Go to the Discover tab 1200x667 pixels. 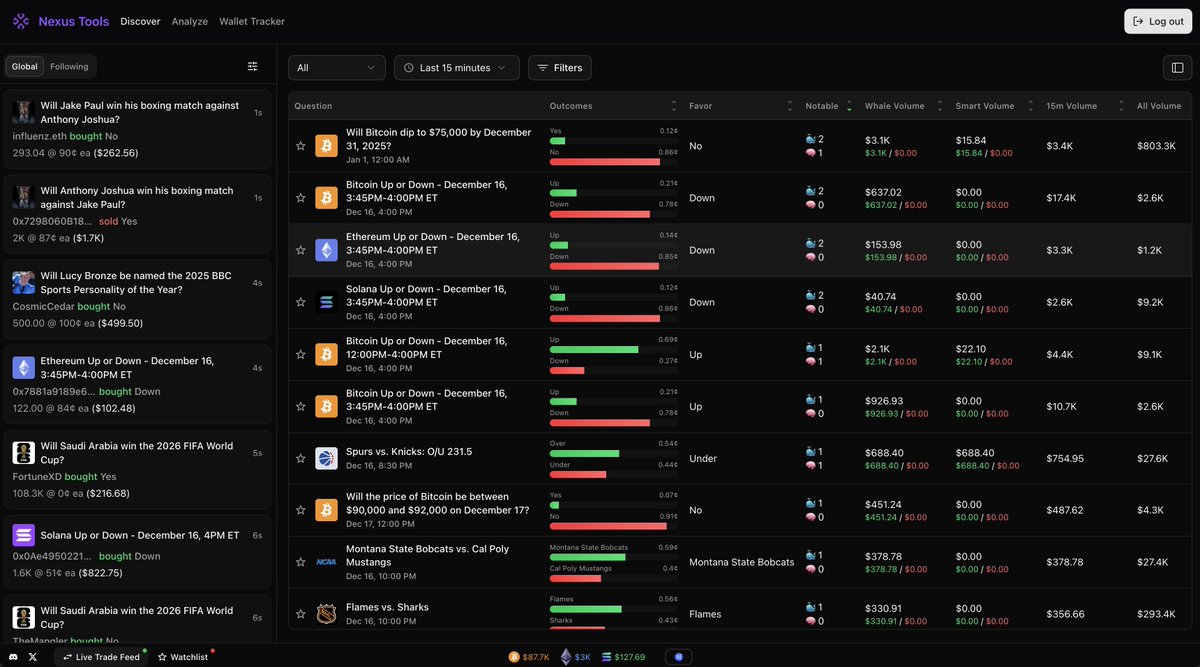pos(140,21)
